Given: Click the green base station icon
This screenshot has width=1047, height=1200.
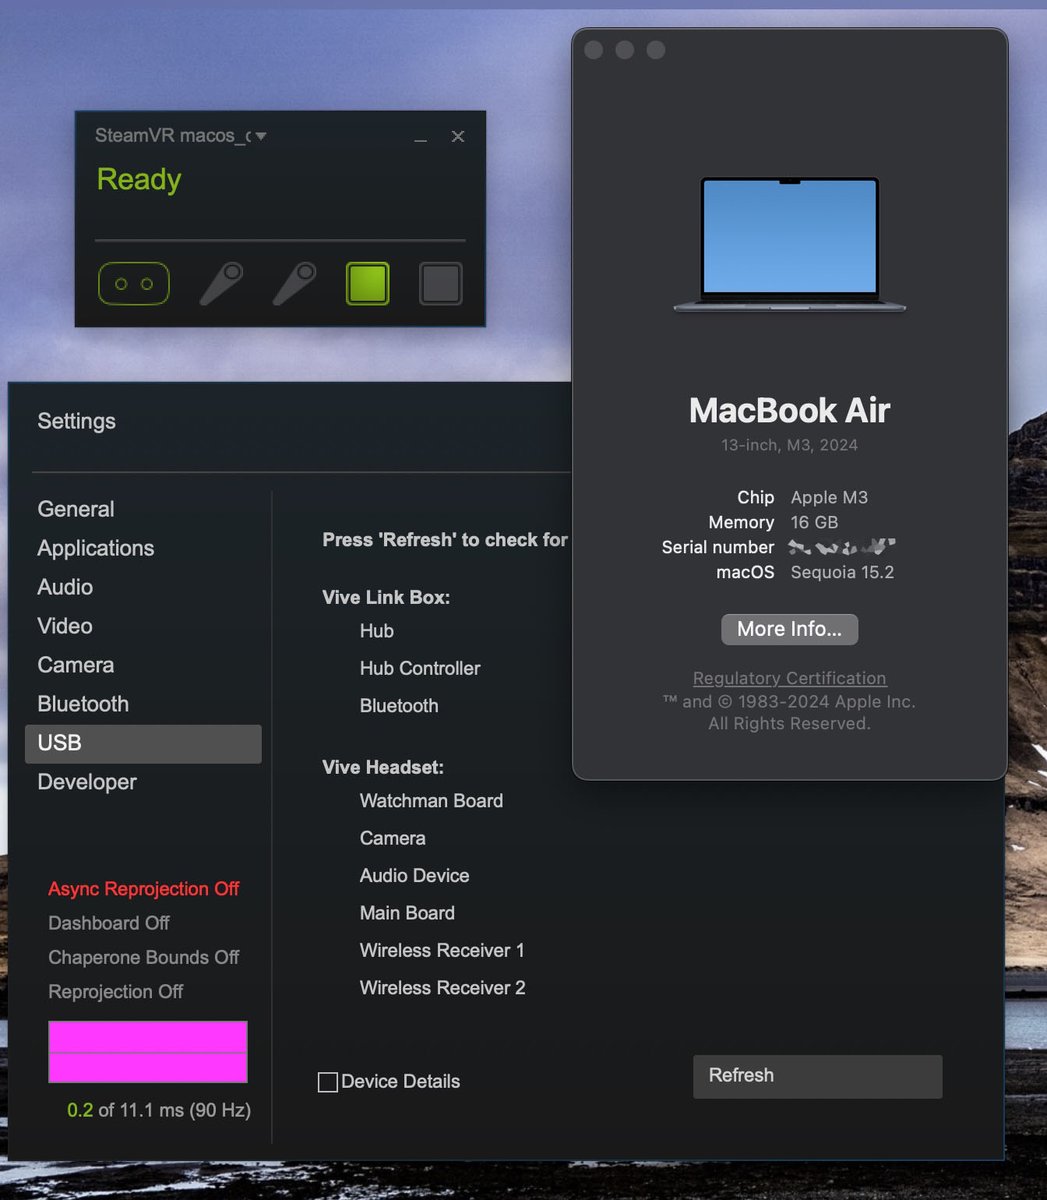Looking at the screenshot, I should [x=367, y=284].
